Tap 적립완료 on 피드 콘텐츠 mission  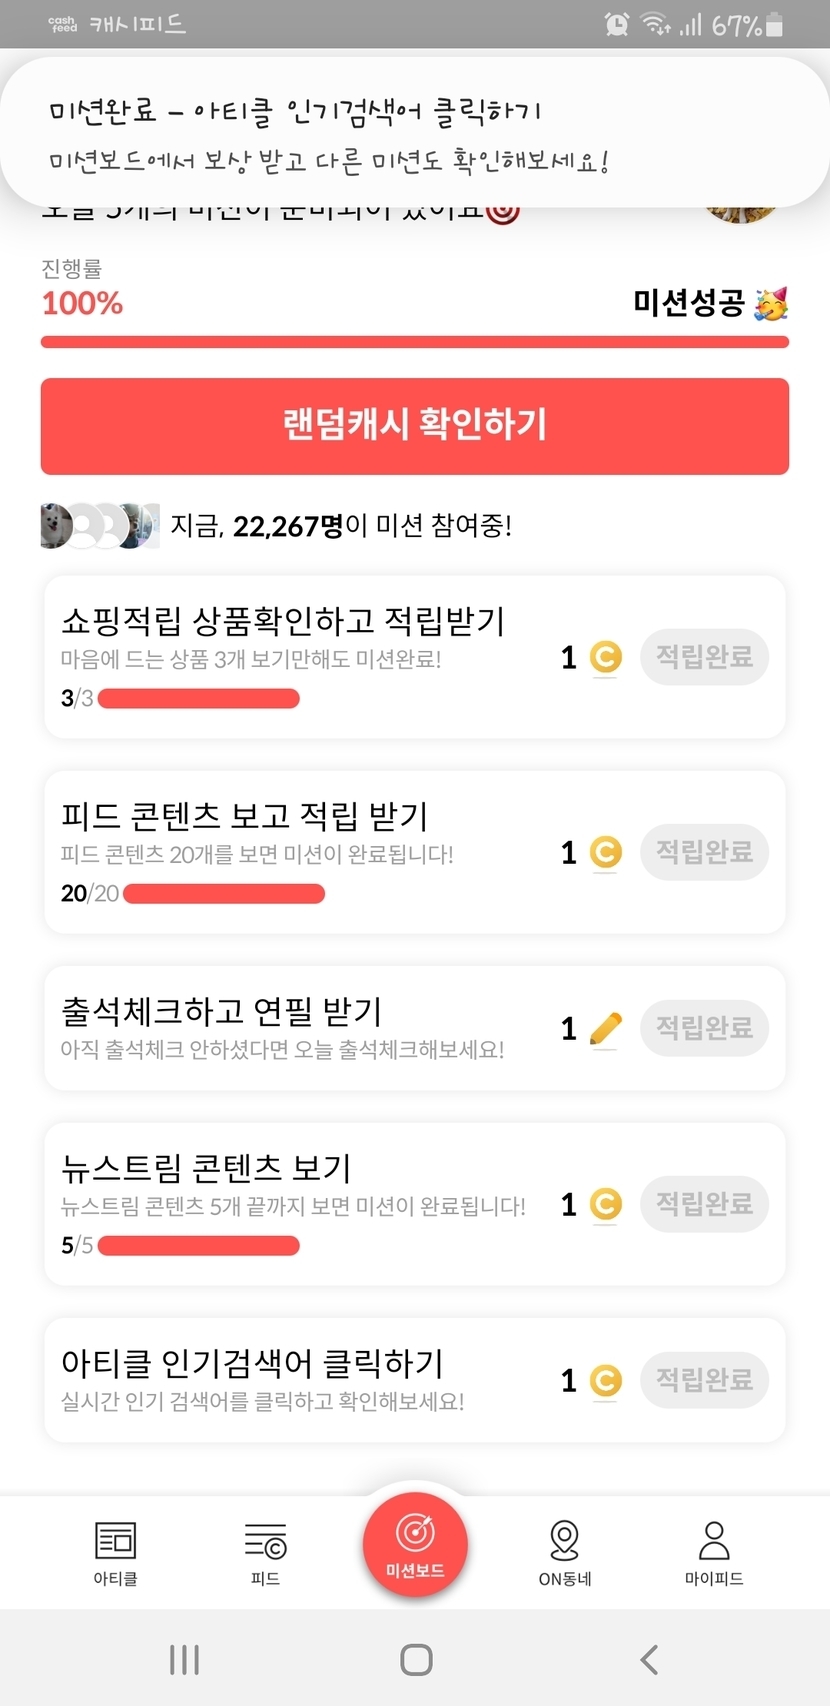[x=704, y=852]
